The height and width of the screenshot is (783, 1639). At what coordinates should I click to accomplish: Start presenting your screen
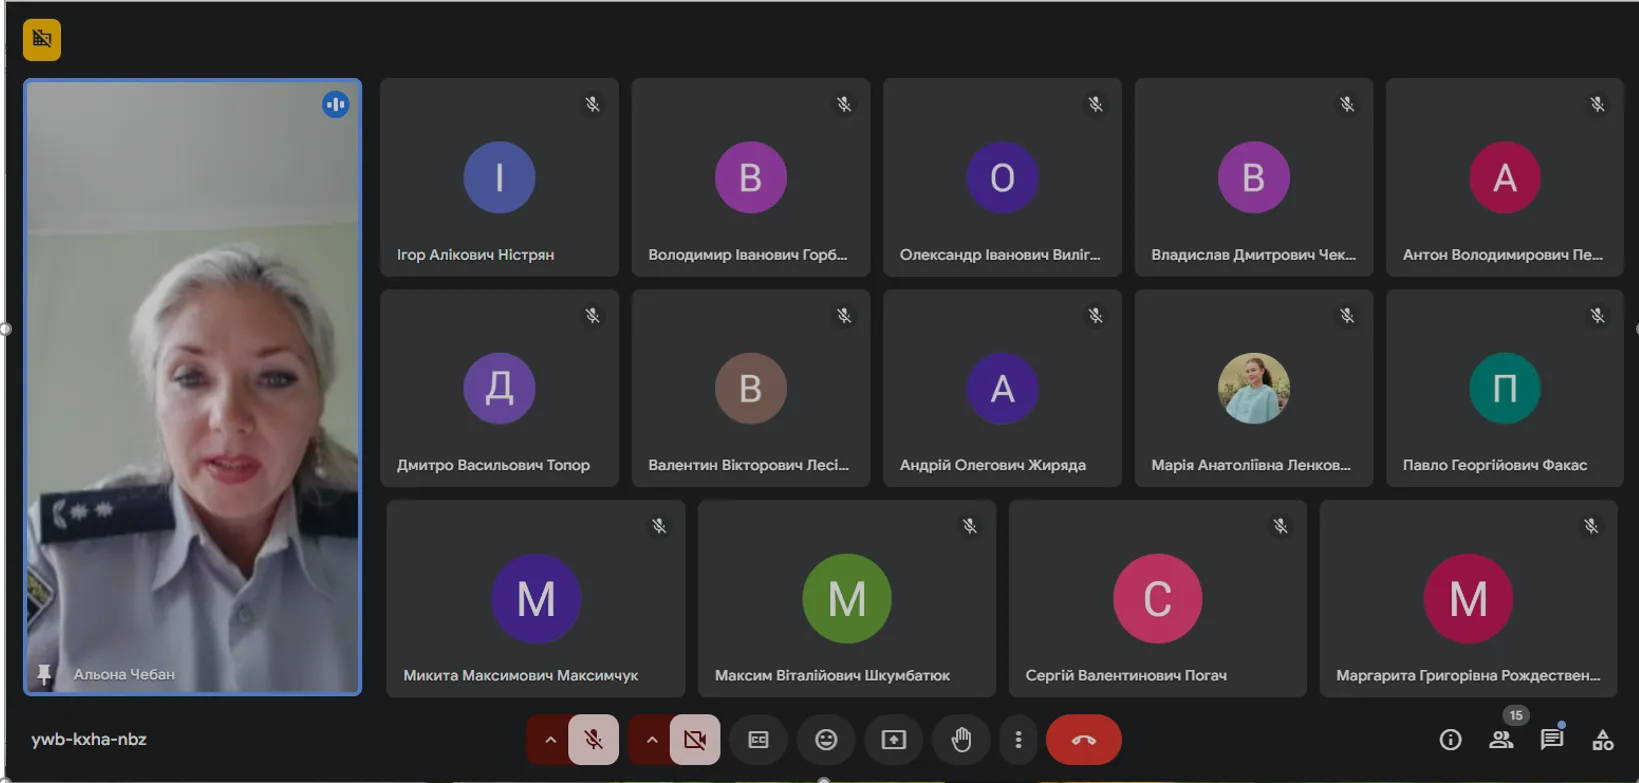pos(894,740)
